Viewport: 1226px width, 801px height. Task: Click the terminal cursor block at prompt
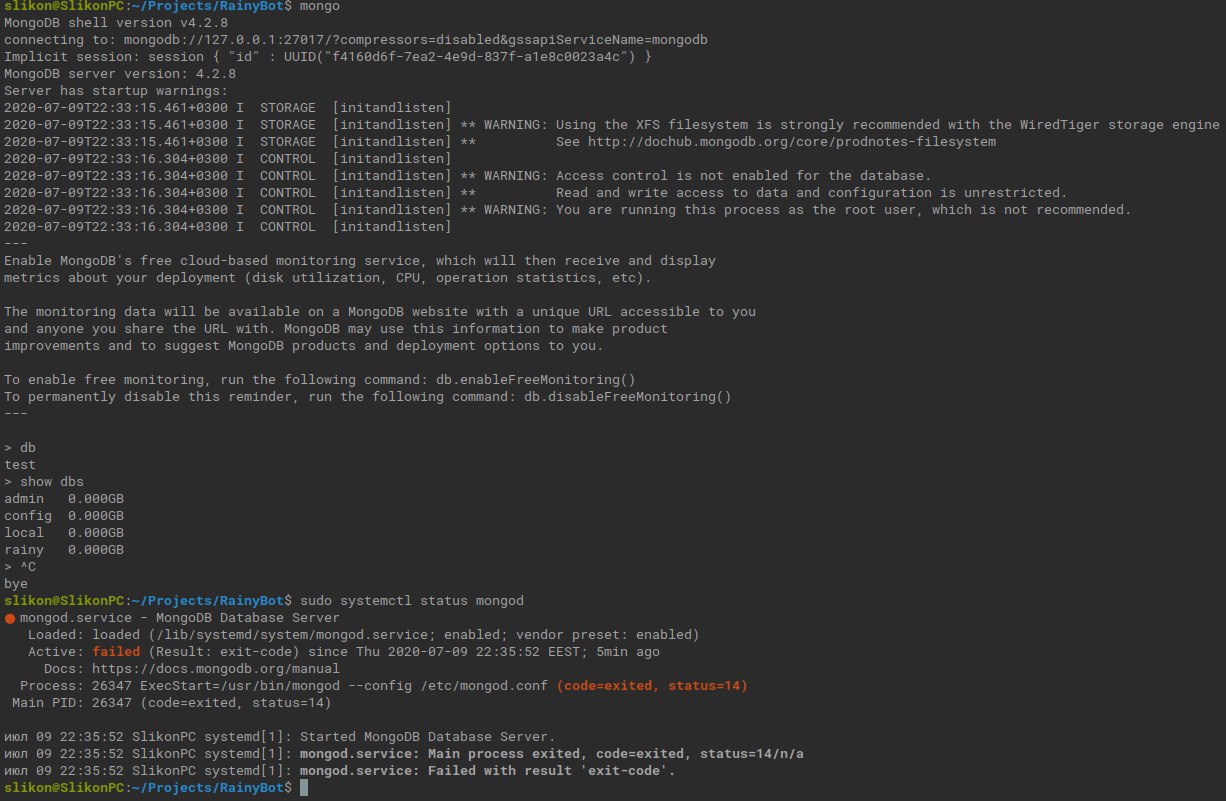point(304,788)
